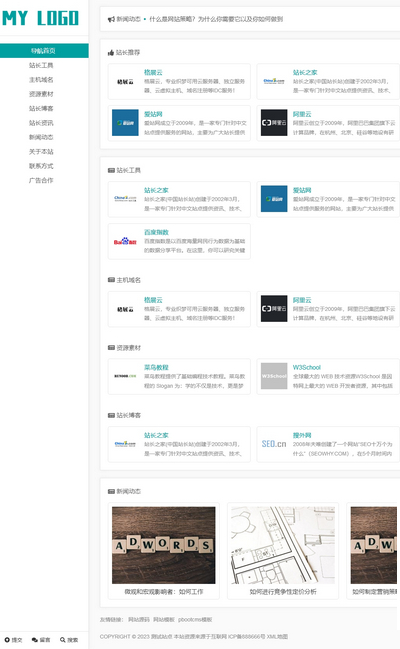Screen dimensions: 400x649
Task: Open the XML地图 link in copyright line
Action: point(277,637)
